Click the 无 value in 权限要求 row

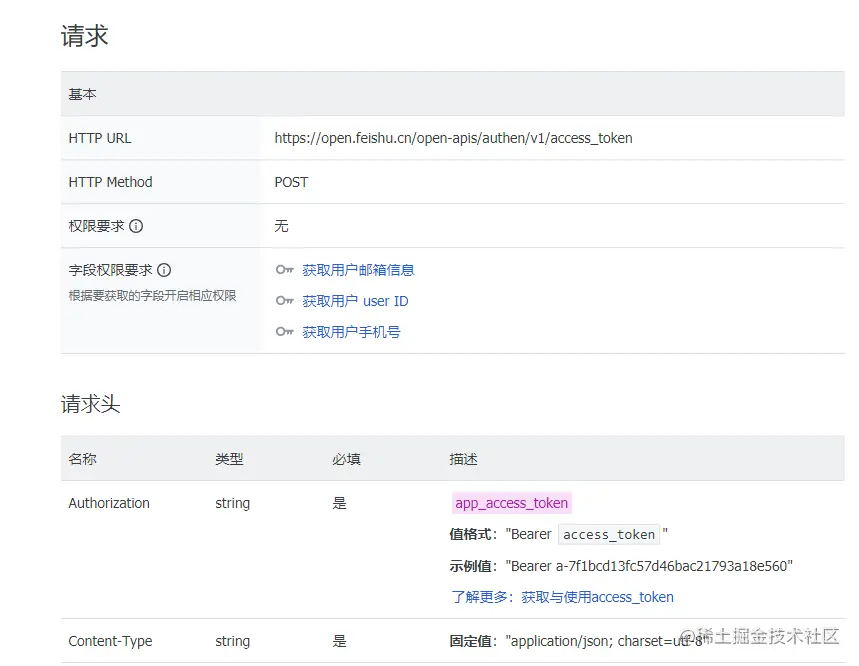pyautogui.click(x=281, y=226)
